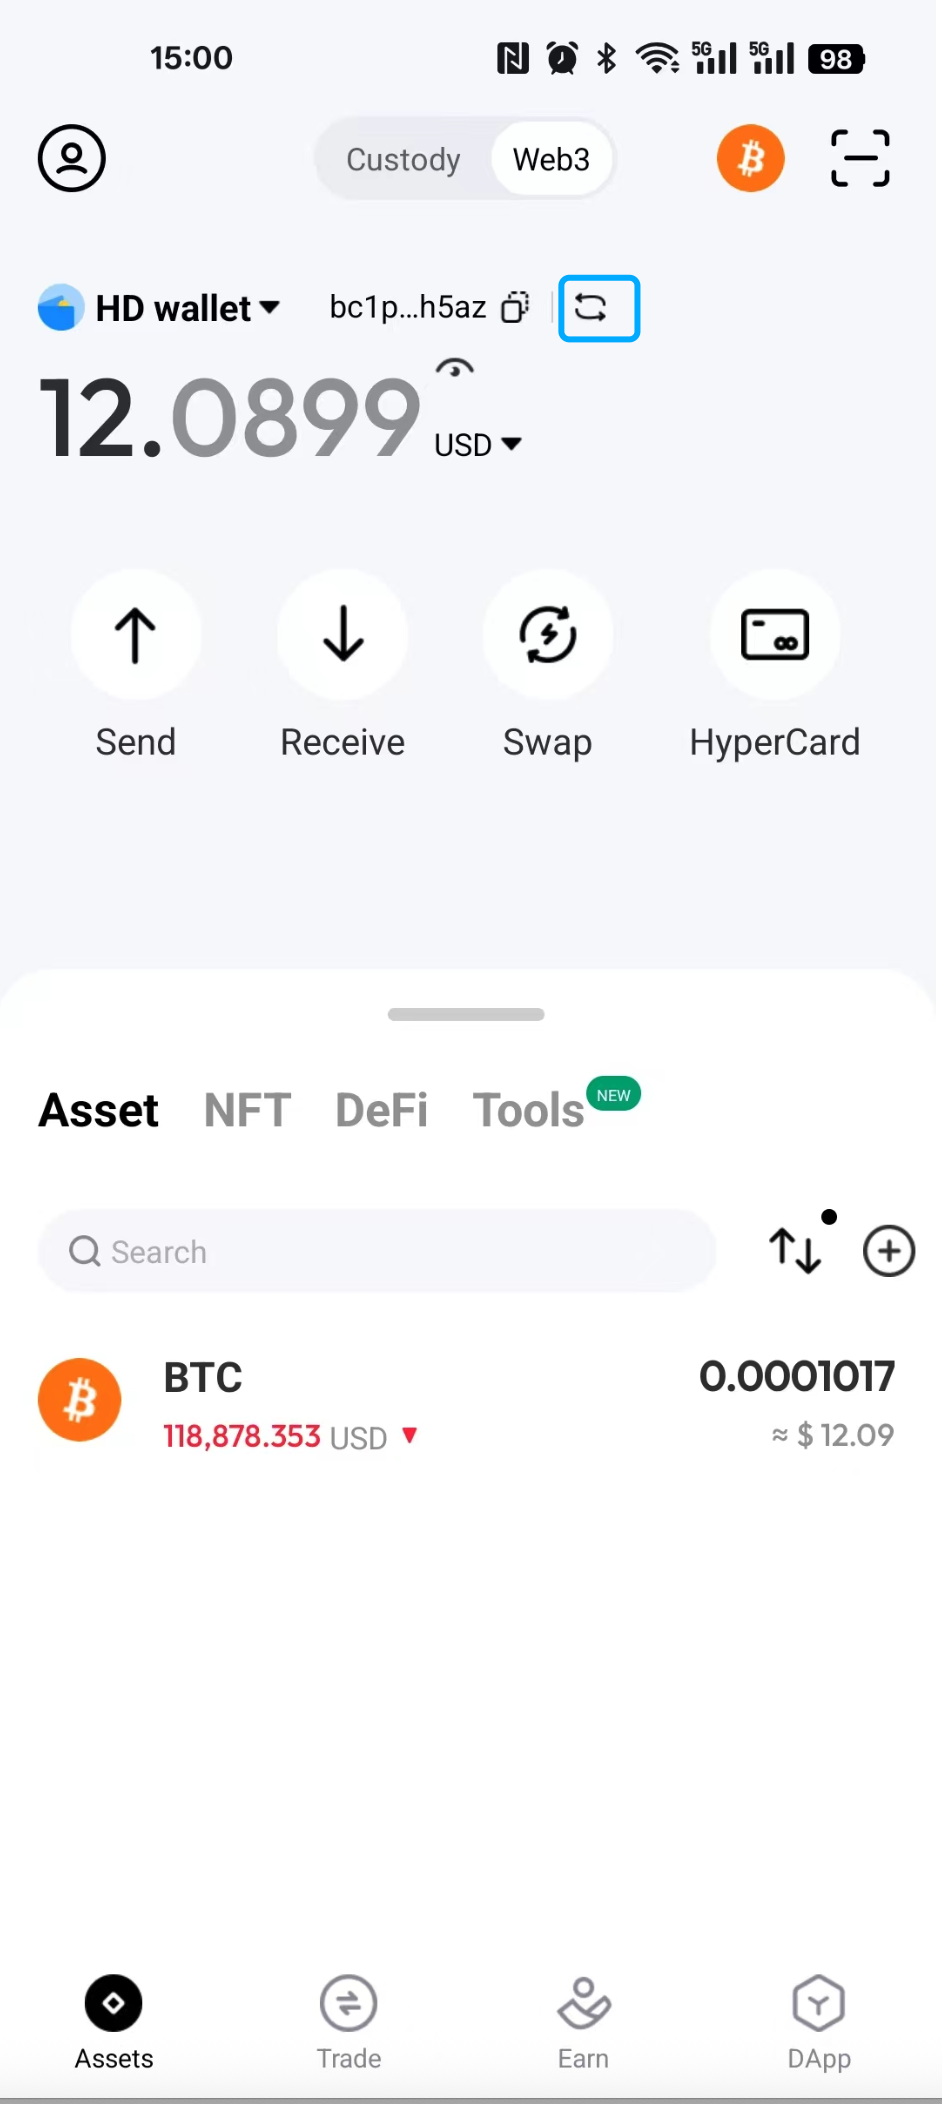Tap the Receive arrow button

(x=343, y=635)
